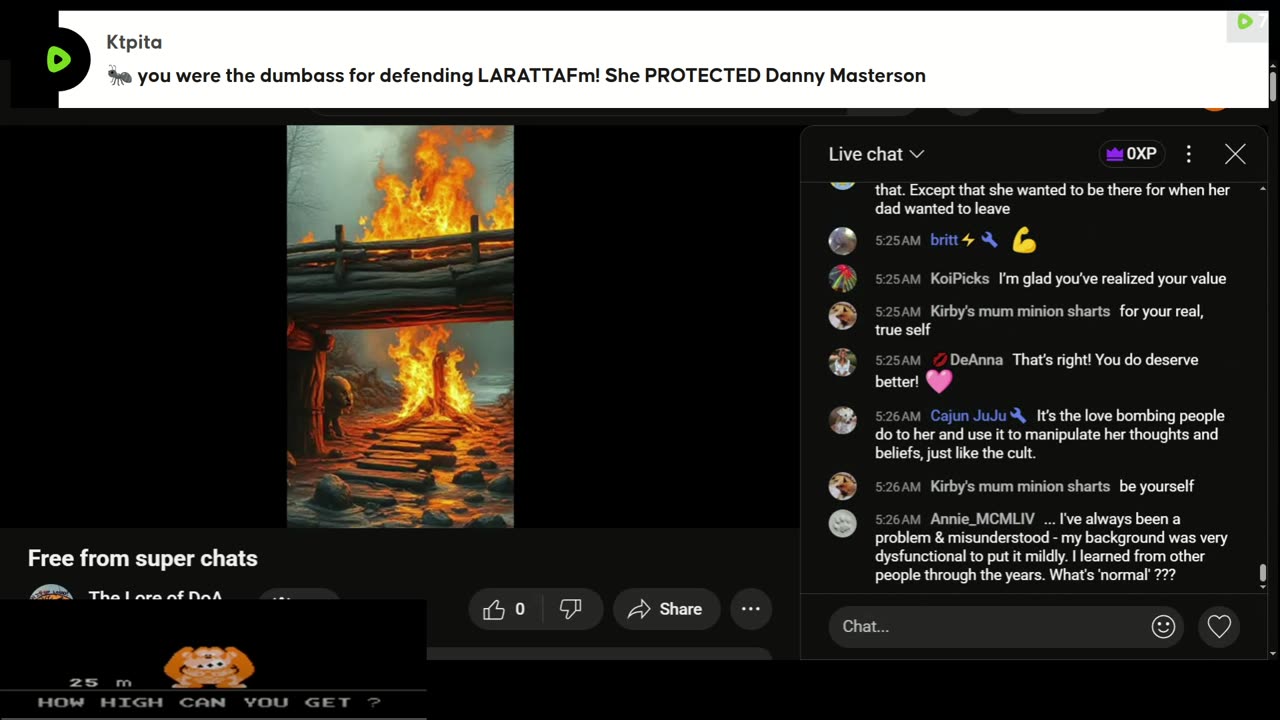This screenshot has width=1280, height=720.
Task: Click the pink heart emoji in DeAnna's message
Action: tap(938, 382)
